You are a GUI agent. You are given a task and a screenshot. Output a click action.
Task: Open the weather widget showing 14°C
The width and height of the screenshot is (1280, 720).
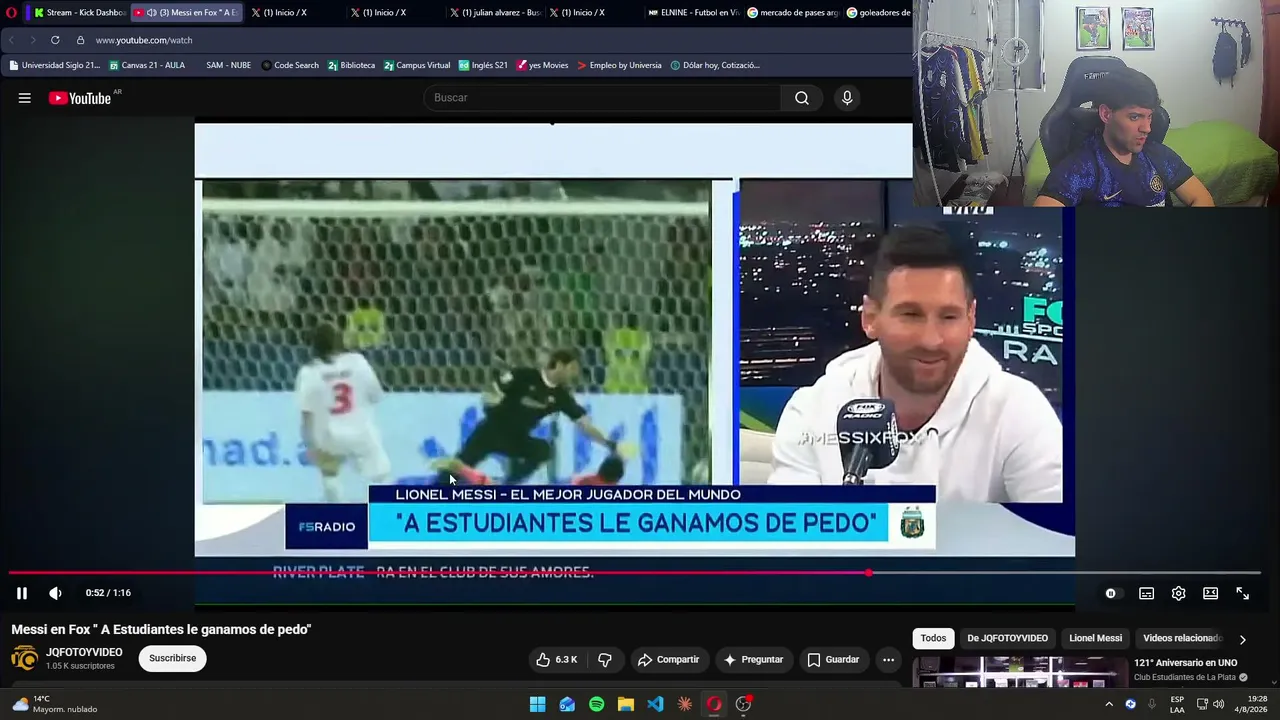(x=54, y=704)
